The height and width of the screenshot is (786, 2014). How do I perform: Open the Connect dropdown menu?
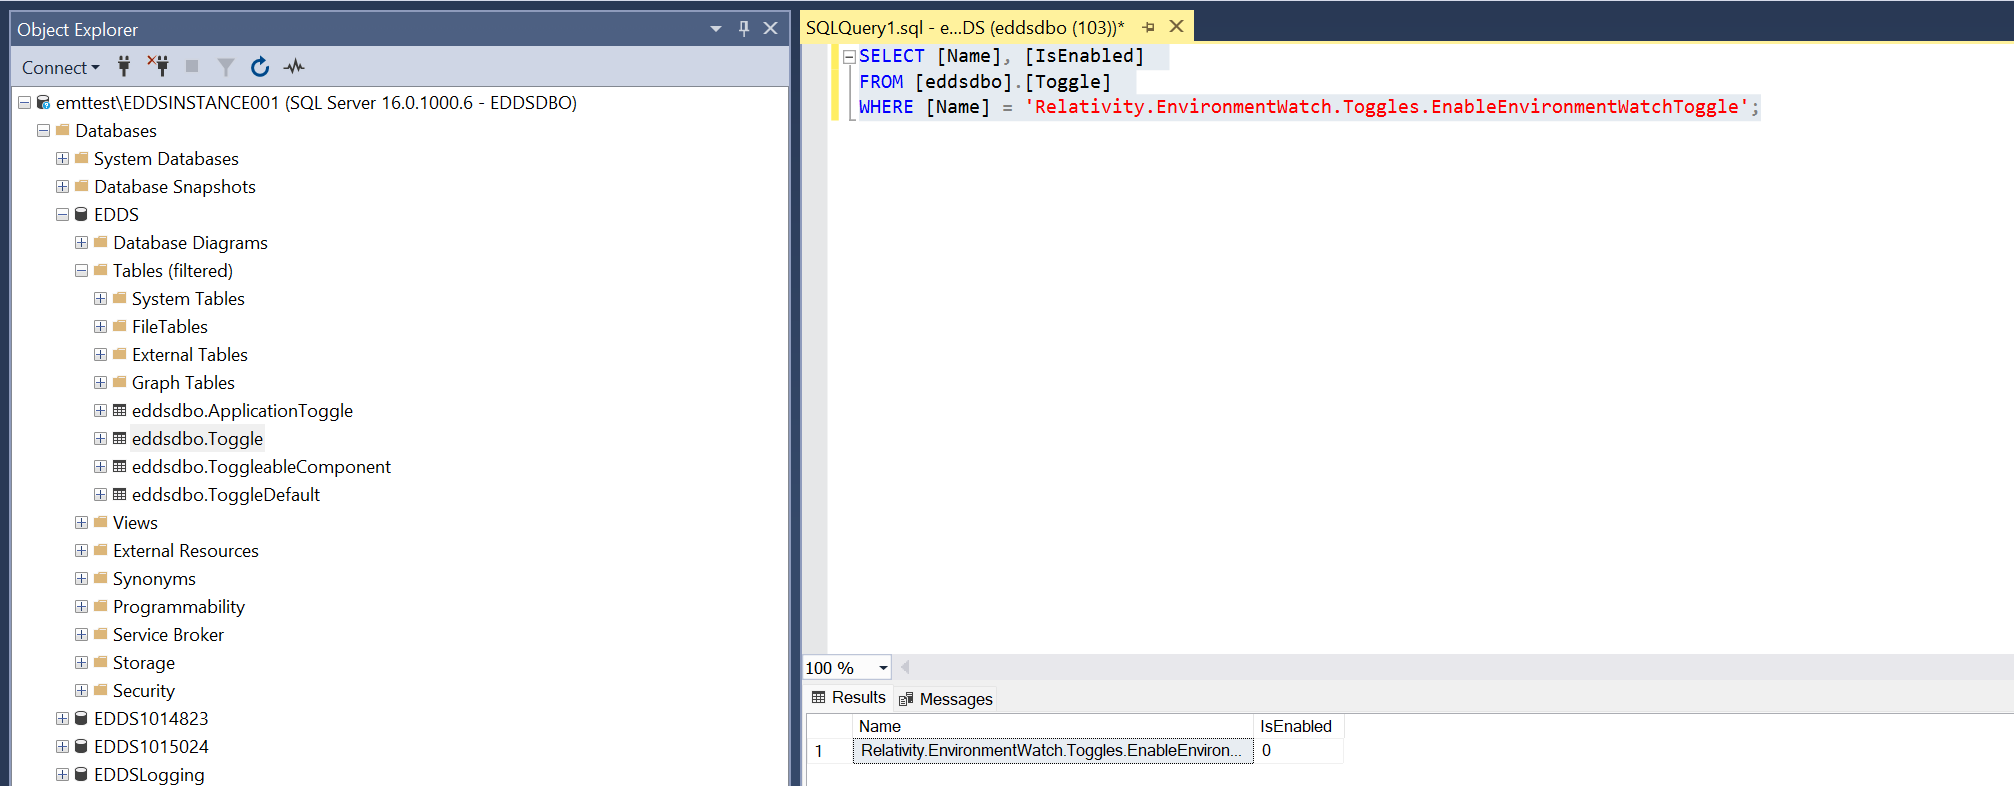coord(60,67)
